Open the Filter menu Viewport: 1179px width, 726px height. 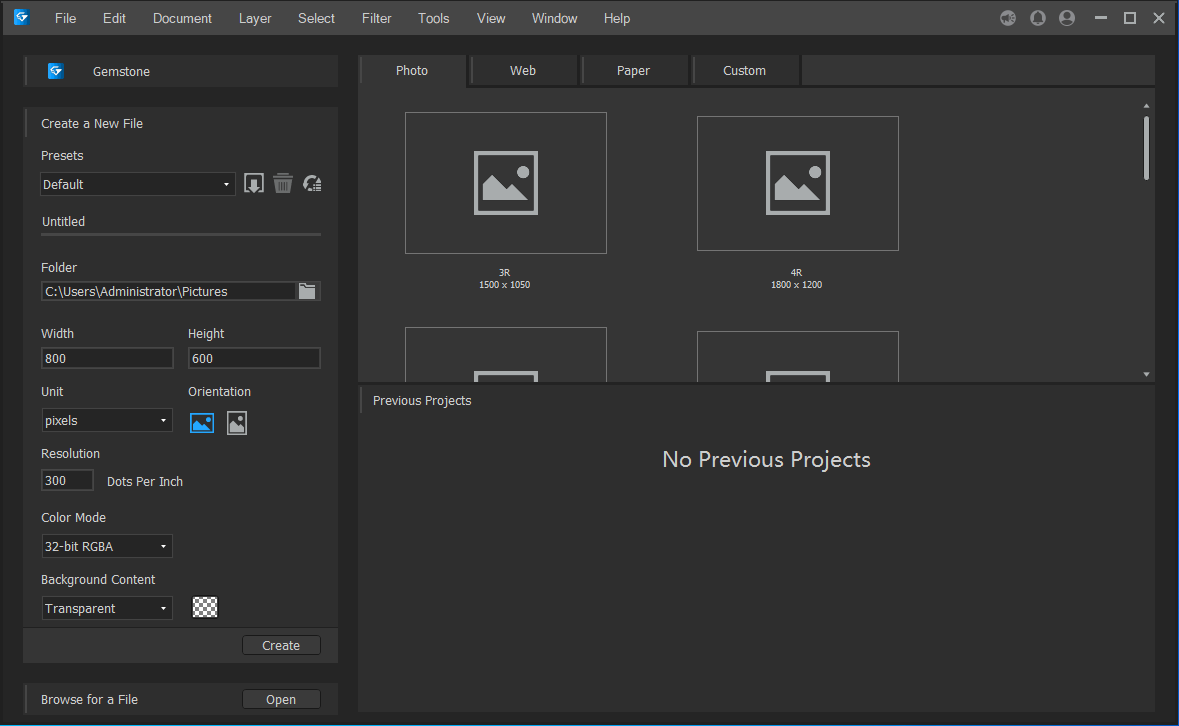click(x=377, y=18)
